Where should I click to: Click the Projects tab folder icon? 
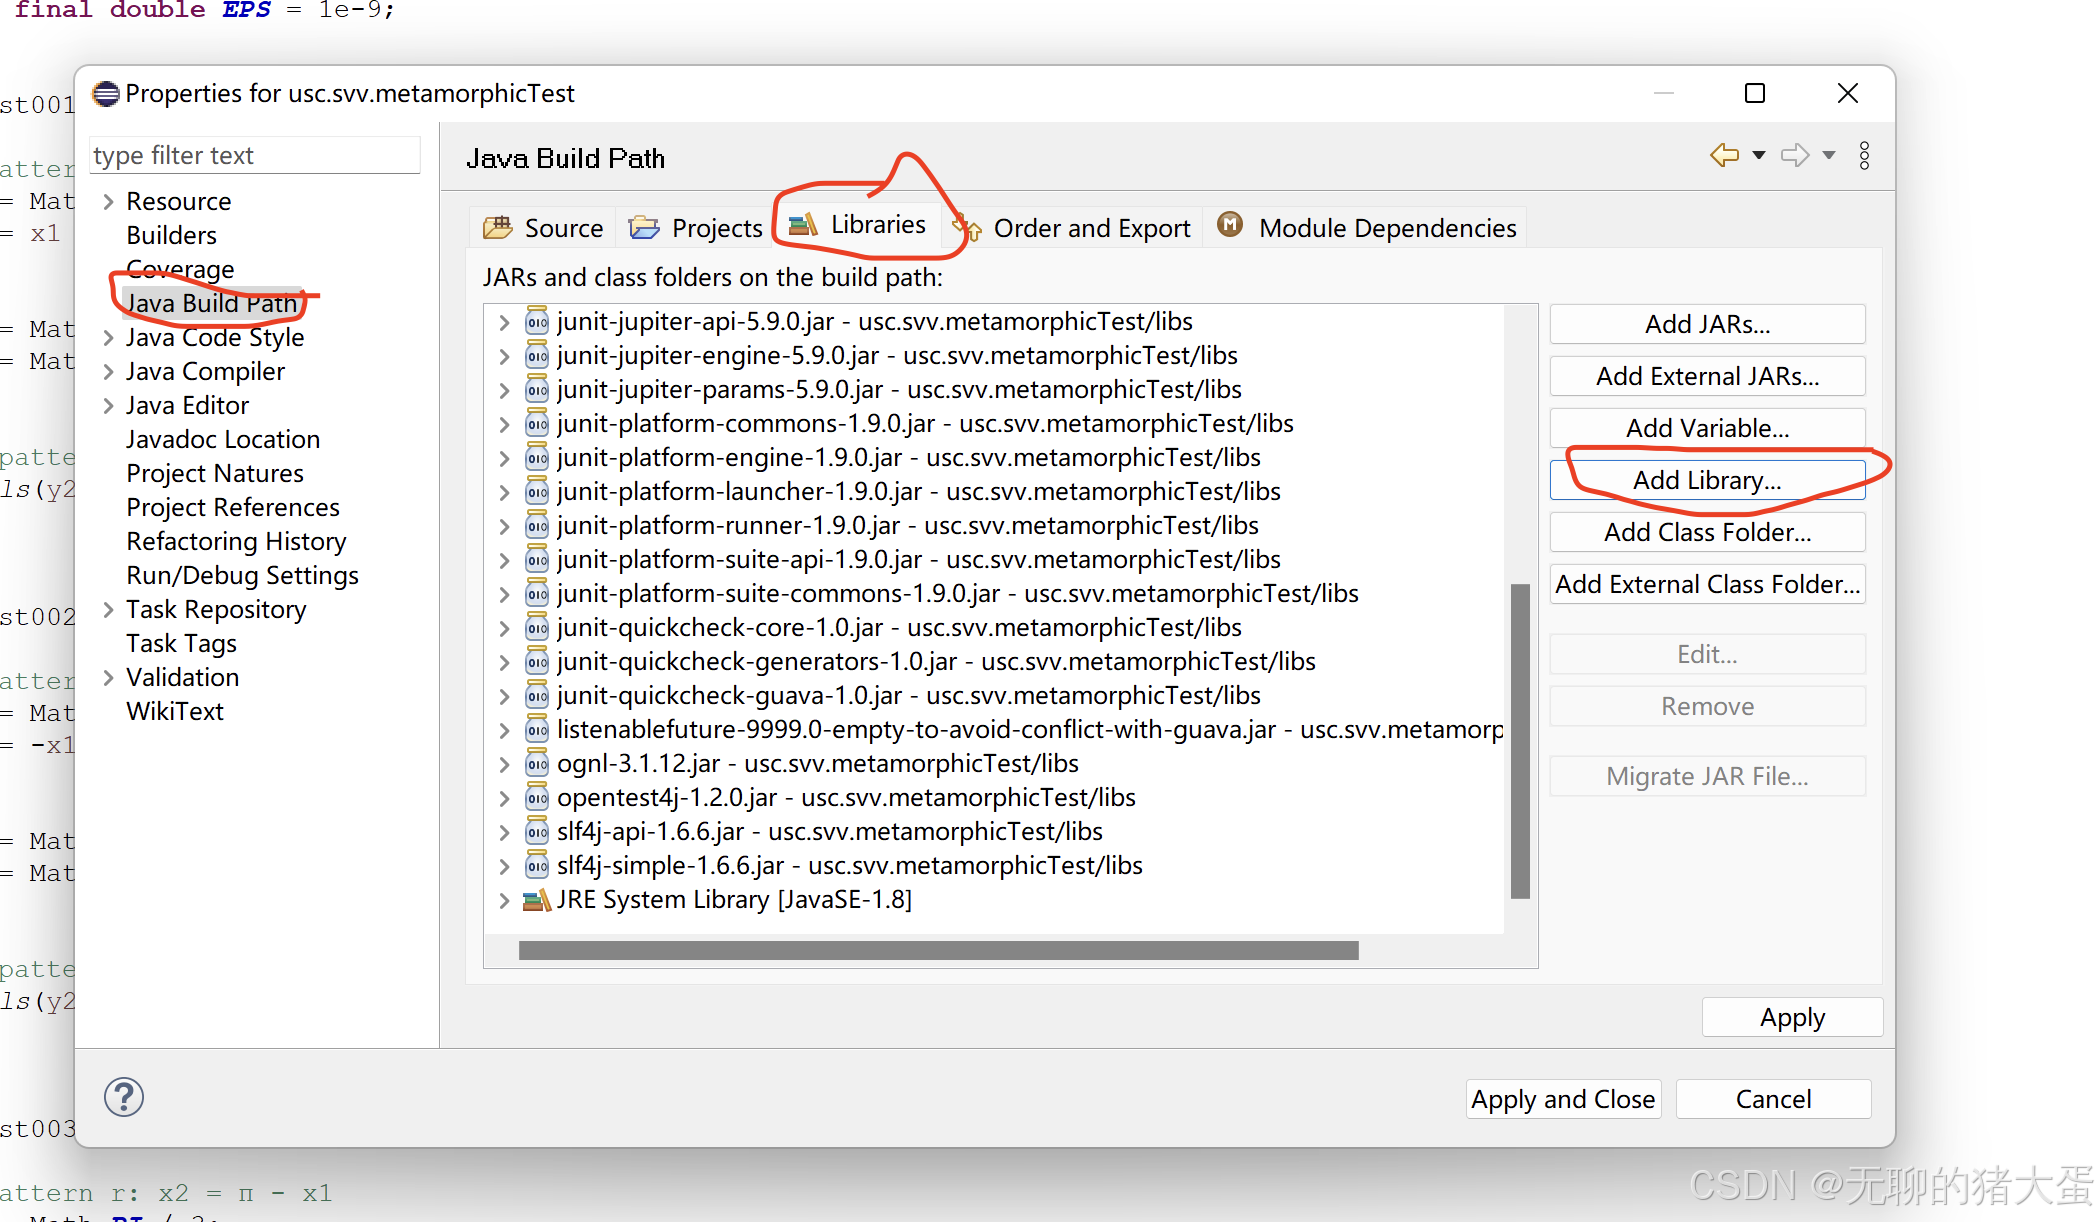pyautogui.click(x=643, y=227)
